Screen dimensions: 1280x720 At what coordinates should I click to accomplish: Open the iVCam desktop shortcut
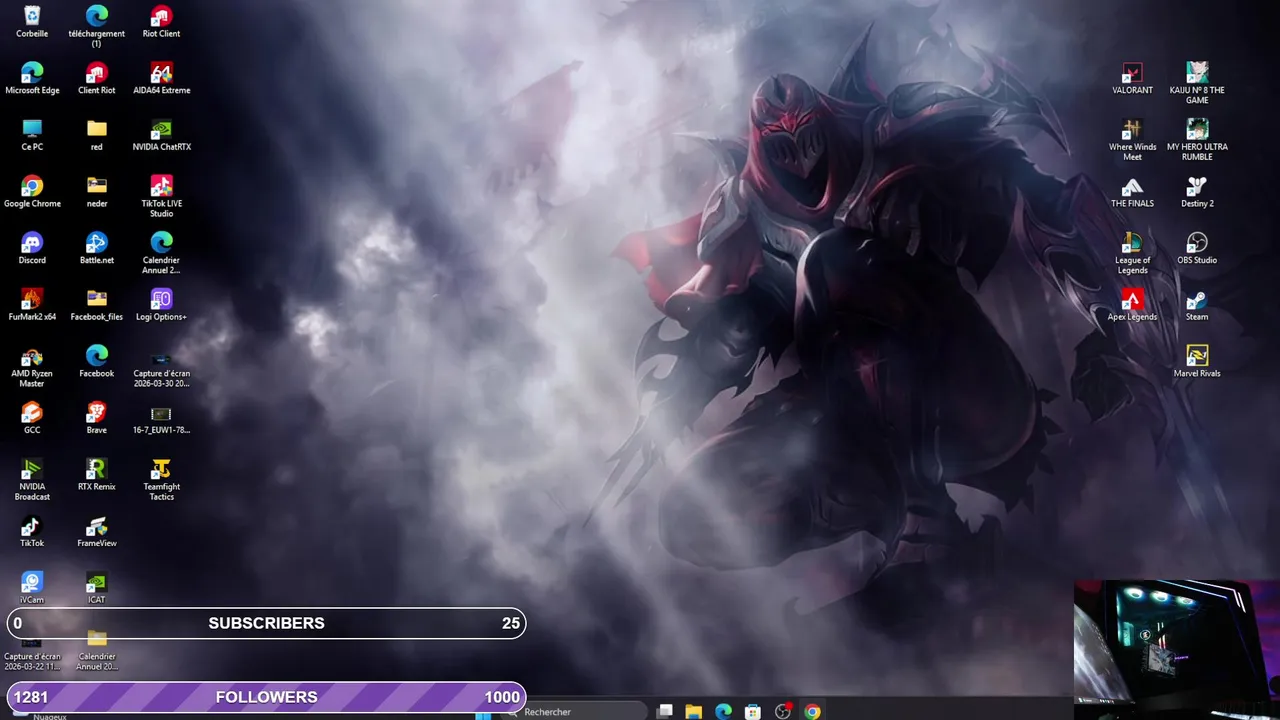point(32,582)
